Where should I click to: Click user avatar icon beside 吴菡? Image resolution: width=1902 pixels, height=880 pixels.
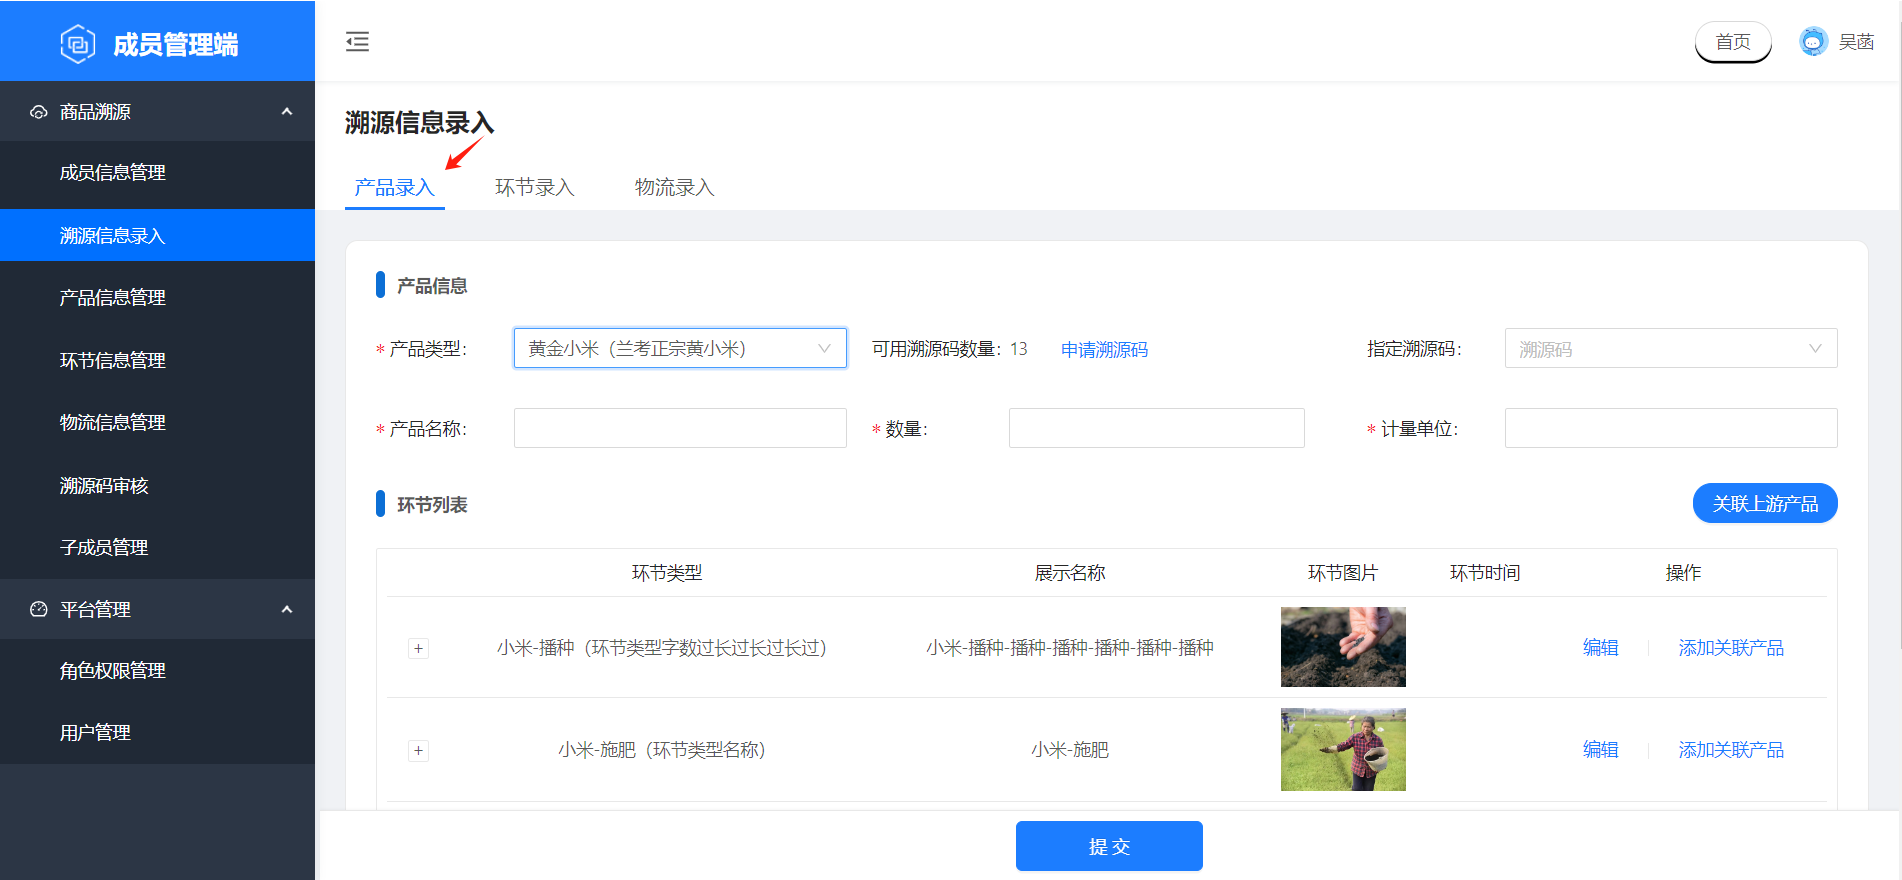coord(1812,42)
